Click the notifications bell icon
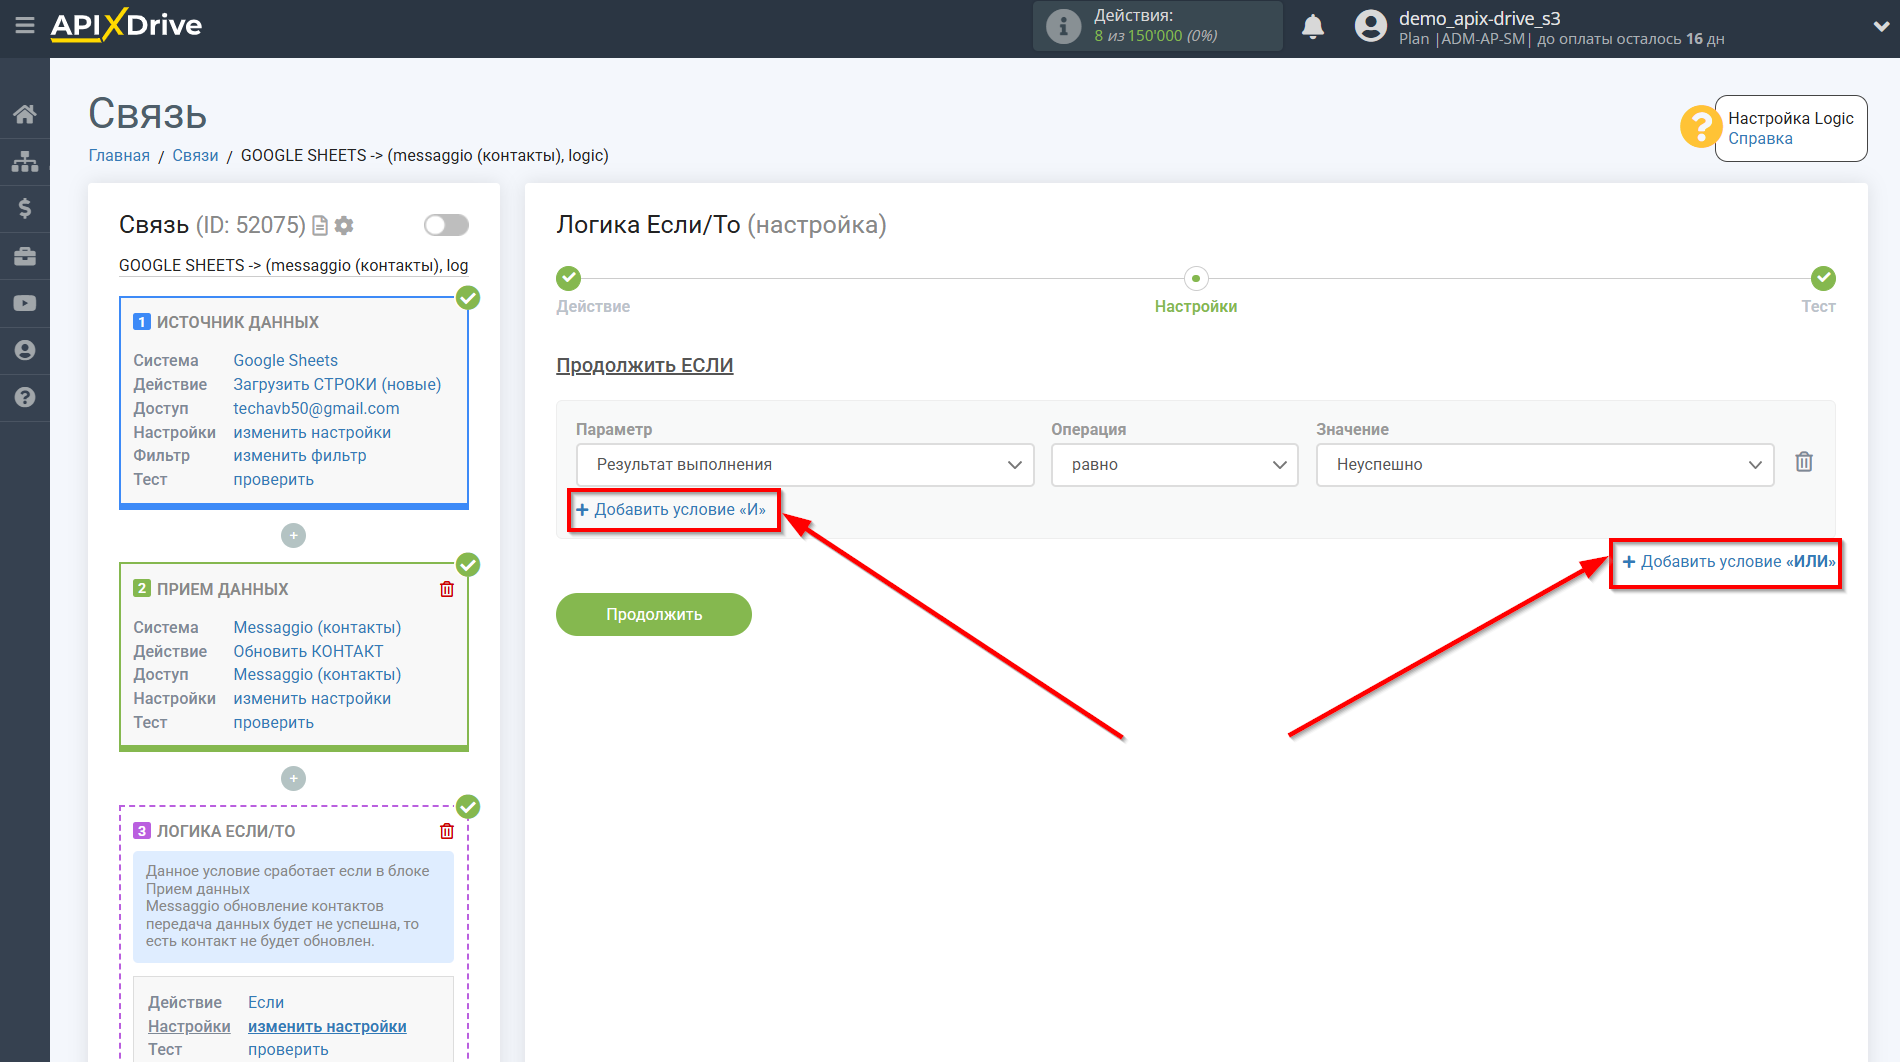 [1312, 27]
